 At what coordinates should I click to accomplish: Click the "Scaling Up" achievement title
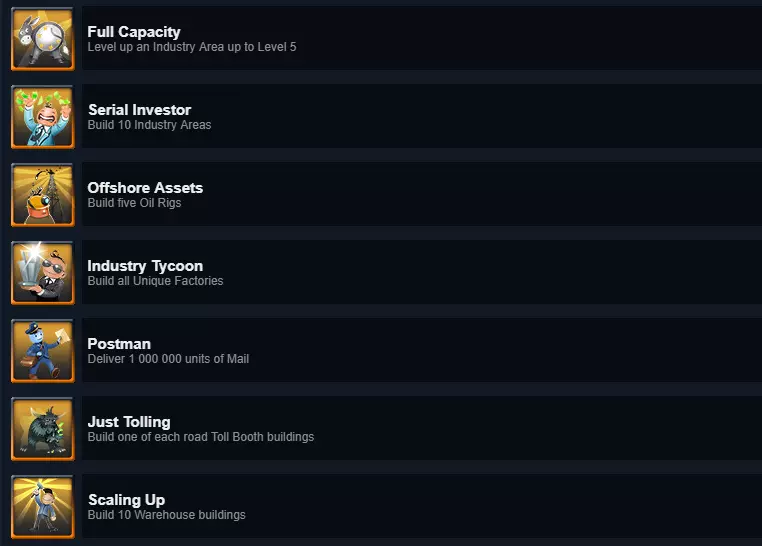tap(126, 500)
